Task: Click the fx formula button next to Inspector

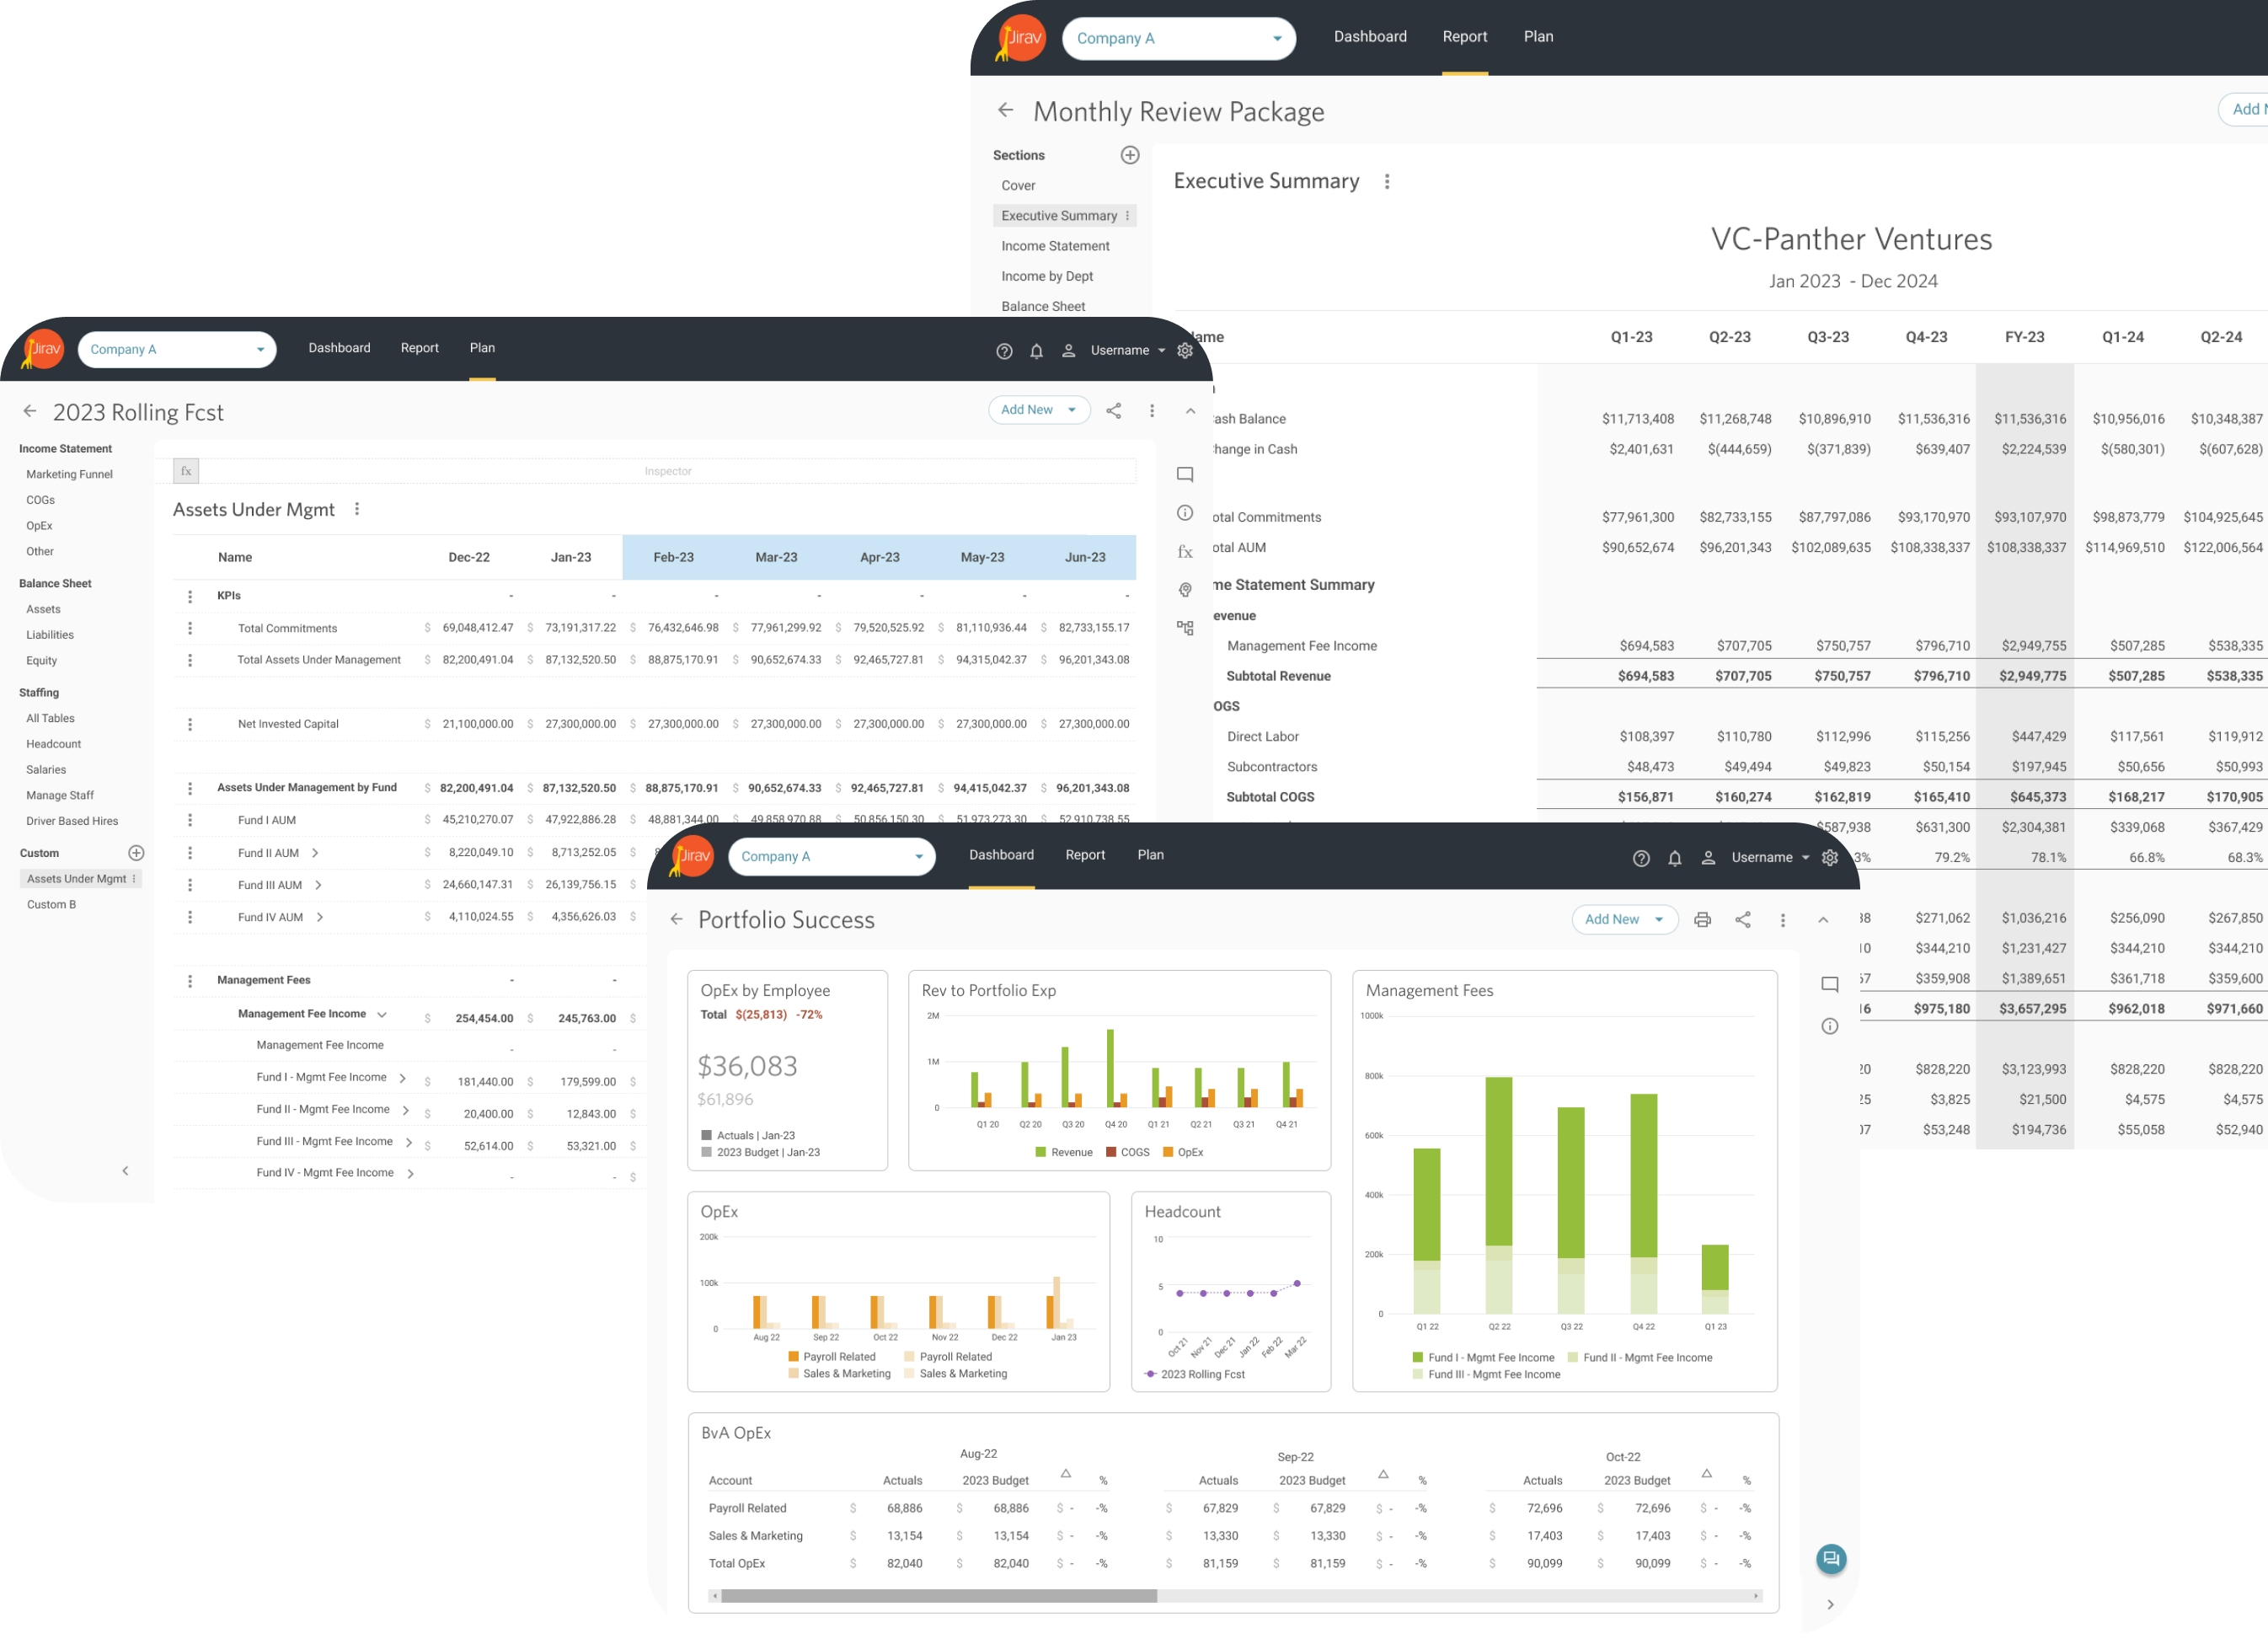Action: [x=186, y=471]
